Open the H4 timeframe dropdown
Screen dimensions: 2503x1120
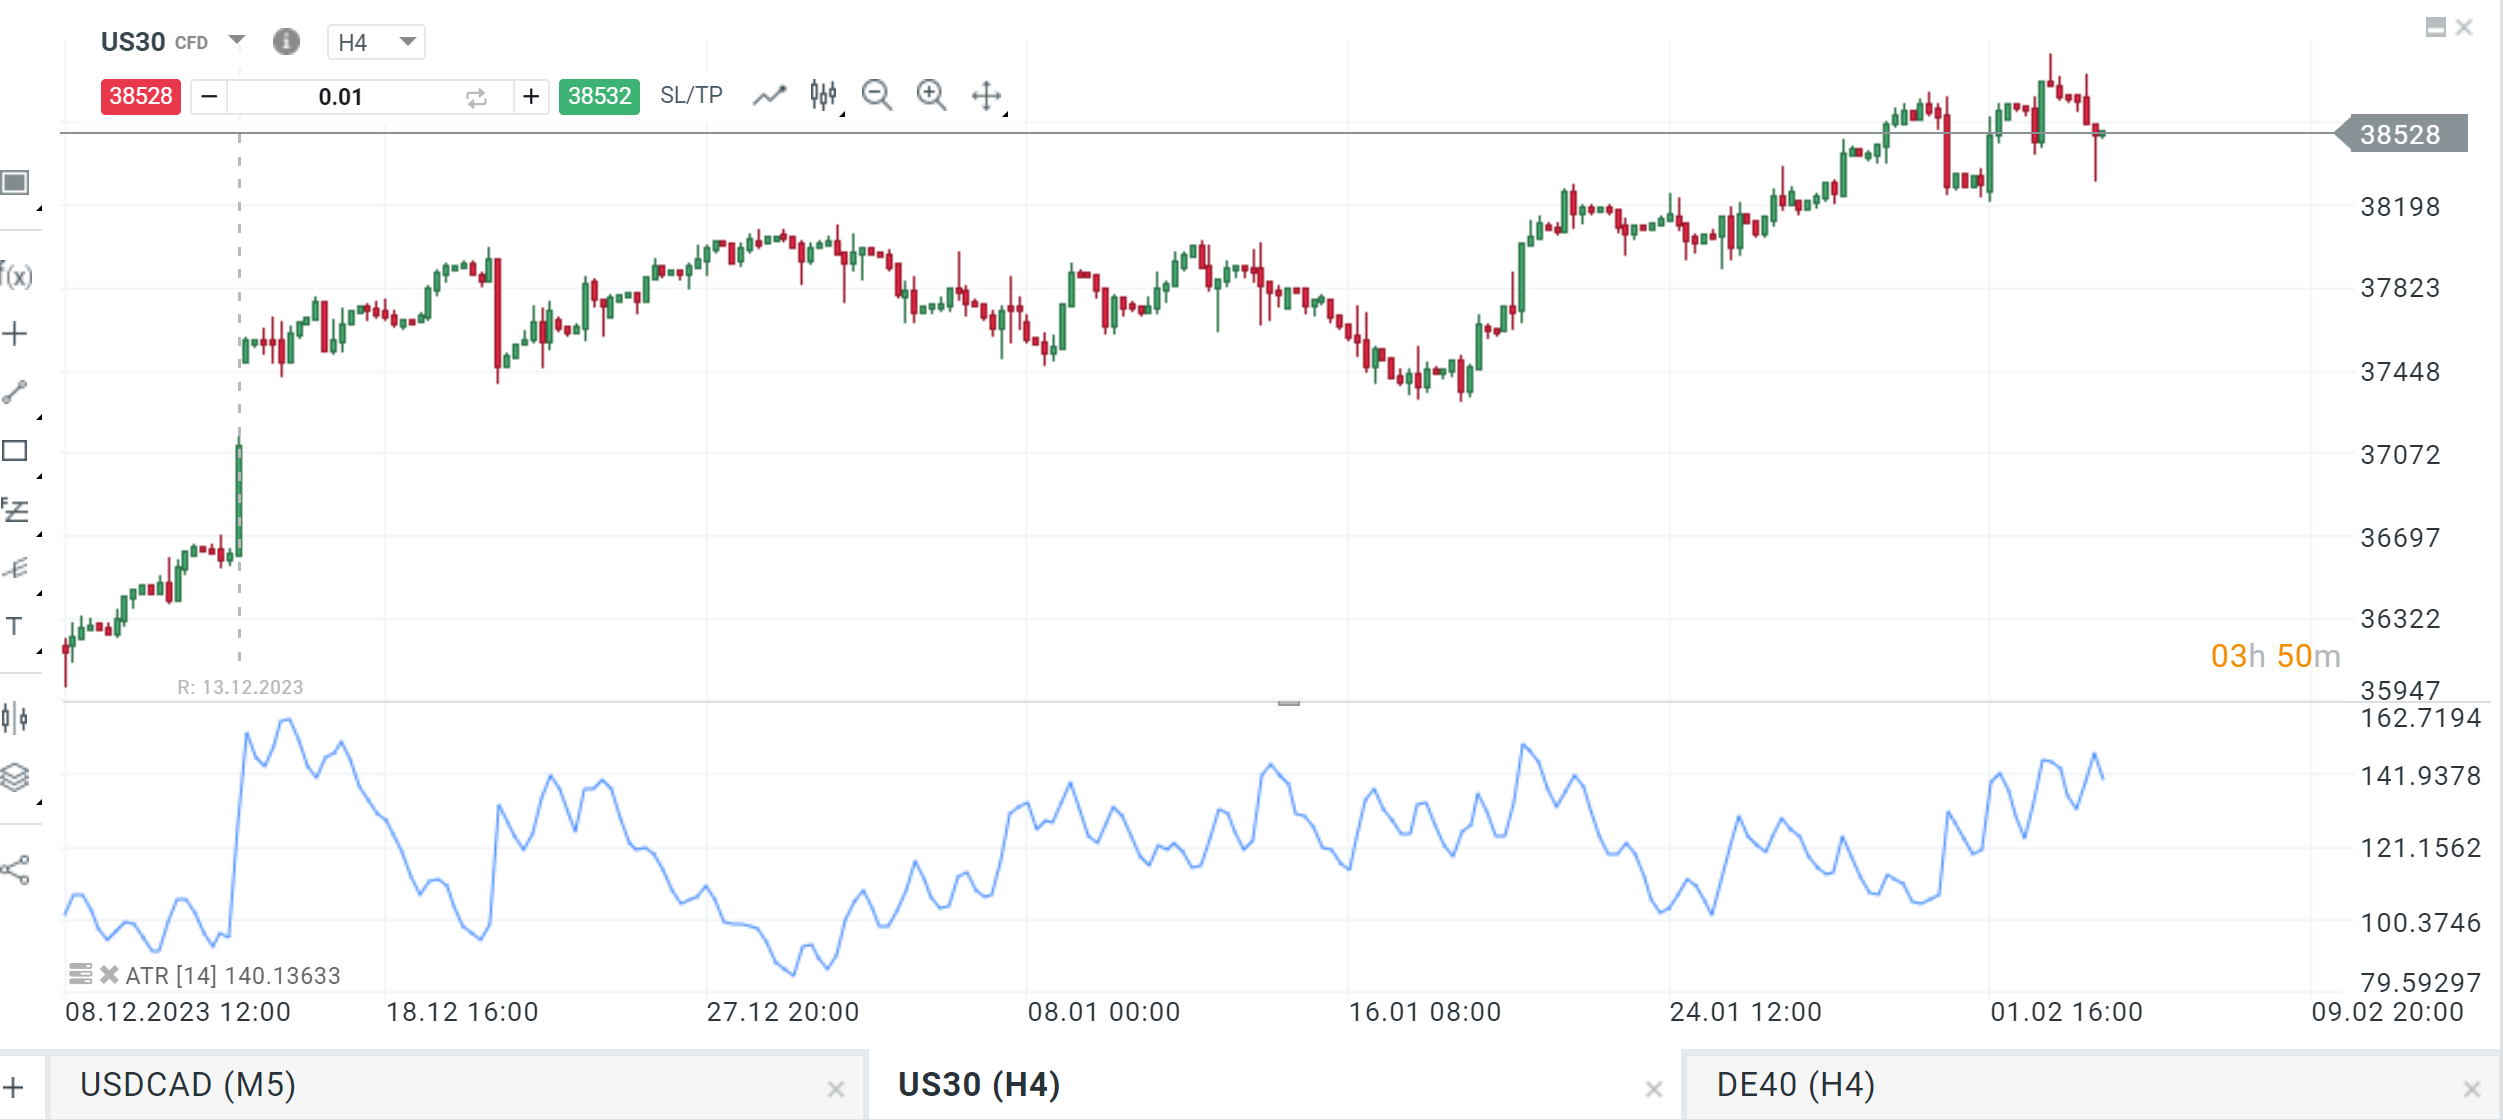coord(376,42)
